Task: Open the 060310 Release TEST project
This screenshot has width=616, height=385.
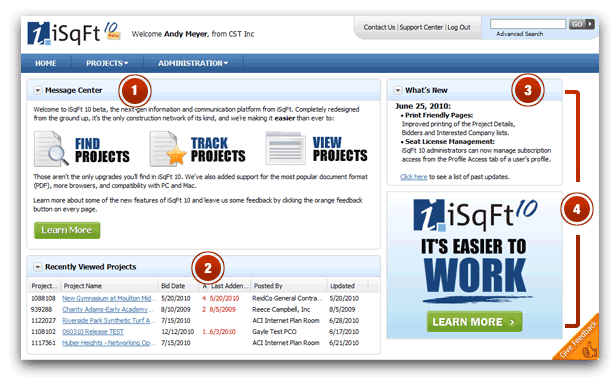Action: tap(93, 332)
